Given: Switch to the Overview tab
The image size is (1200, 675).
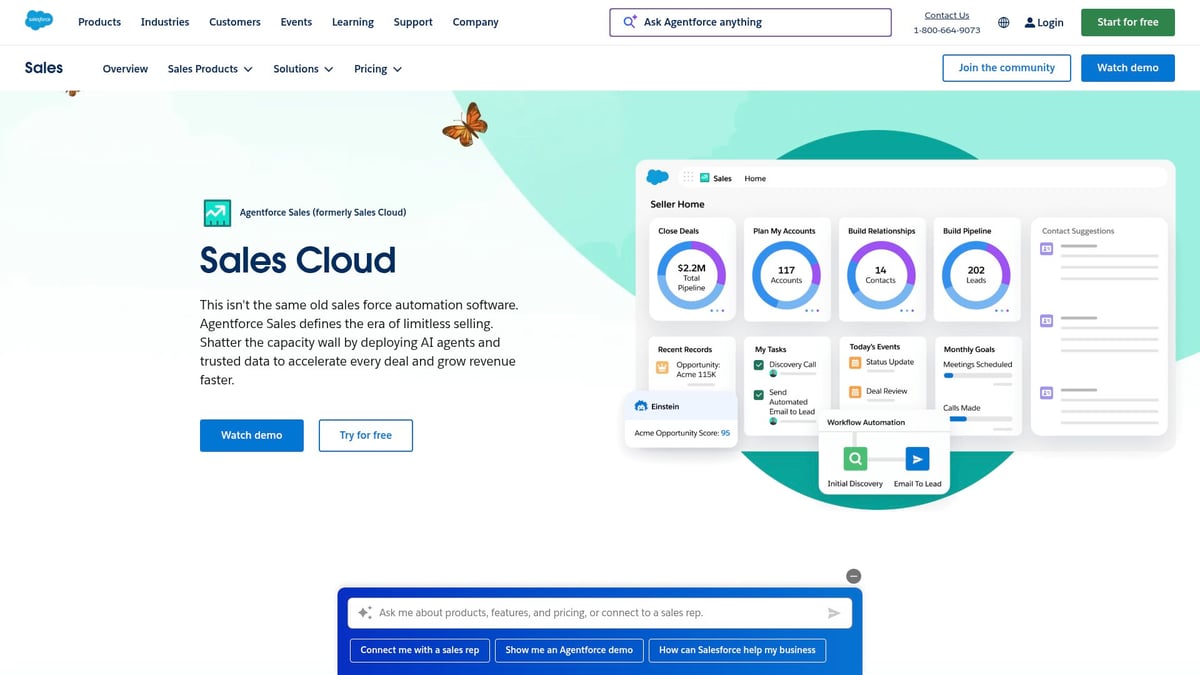Looking at the screenshot, I should pos(124,69).
